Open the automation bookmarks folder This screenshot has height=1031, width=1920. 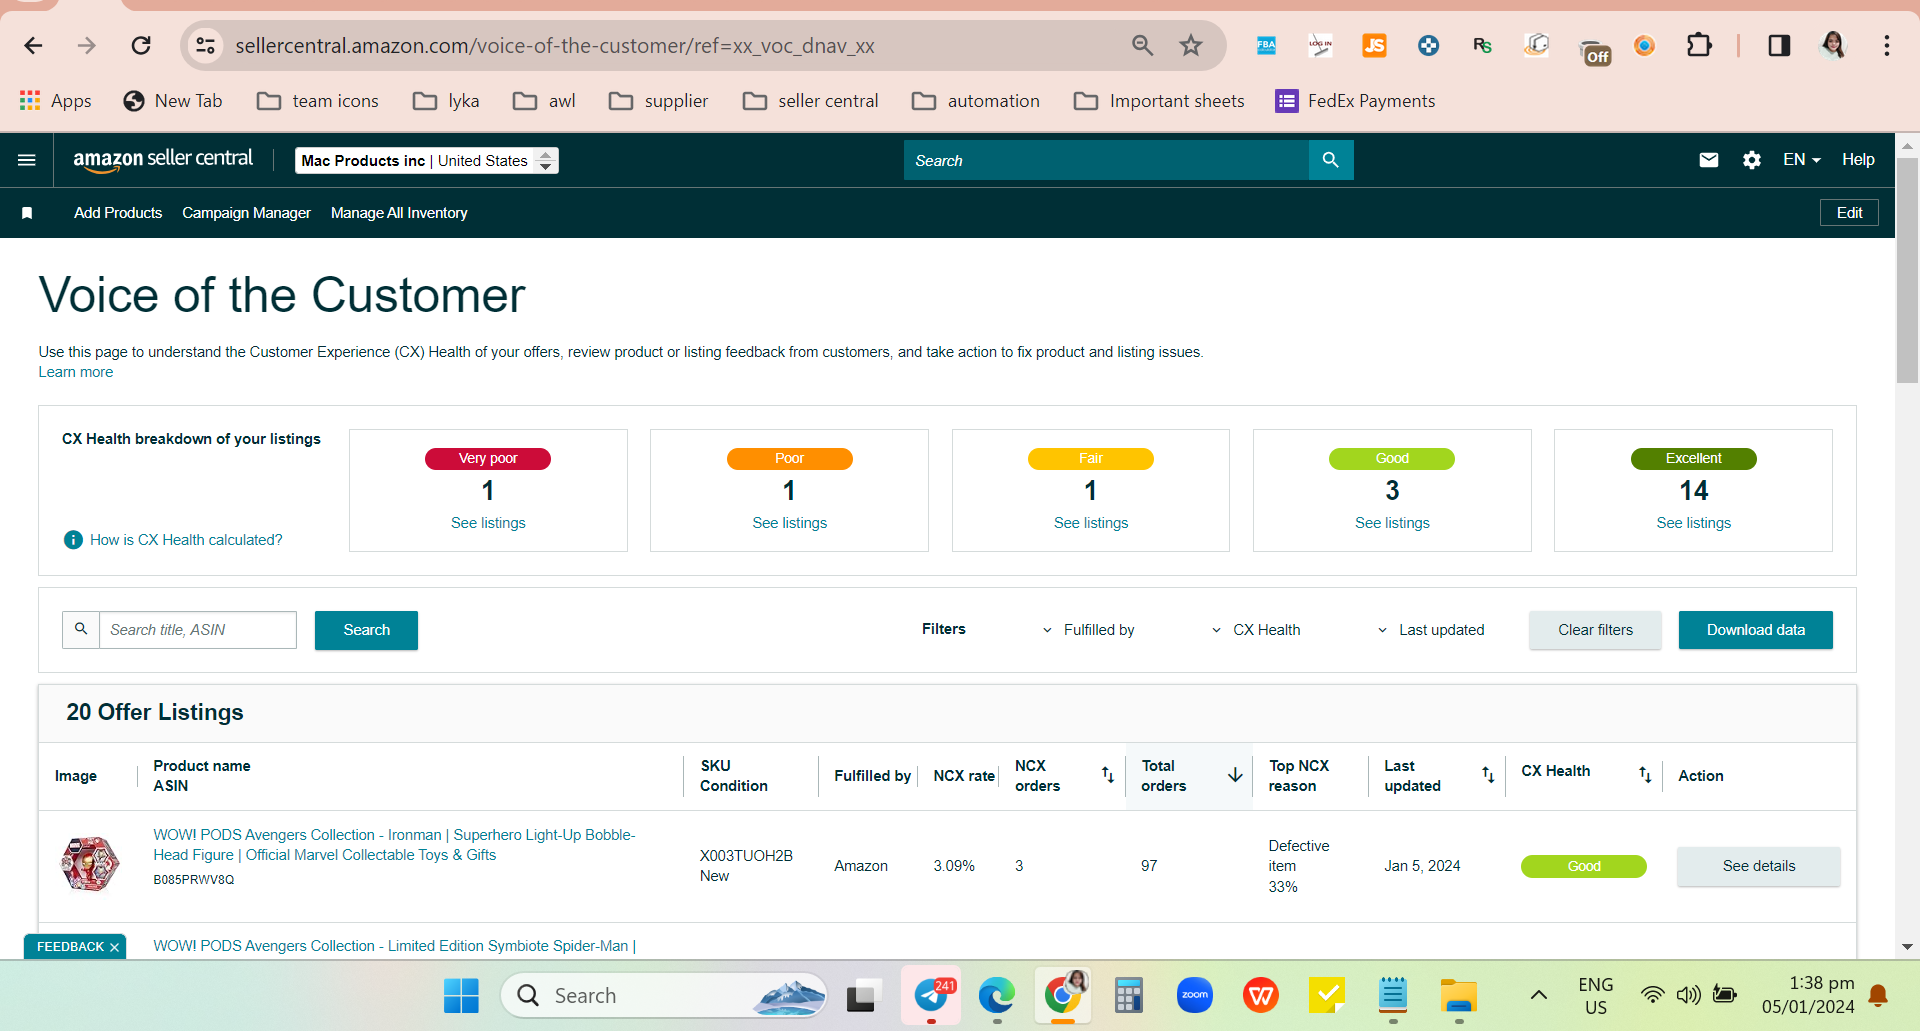[976, 101]
